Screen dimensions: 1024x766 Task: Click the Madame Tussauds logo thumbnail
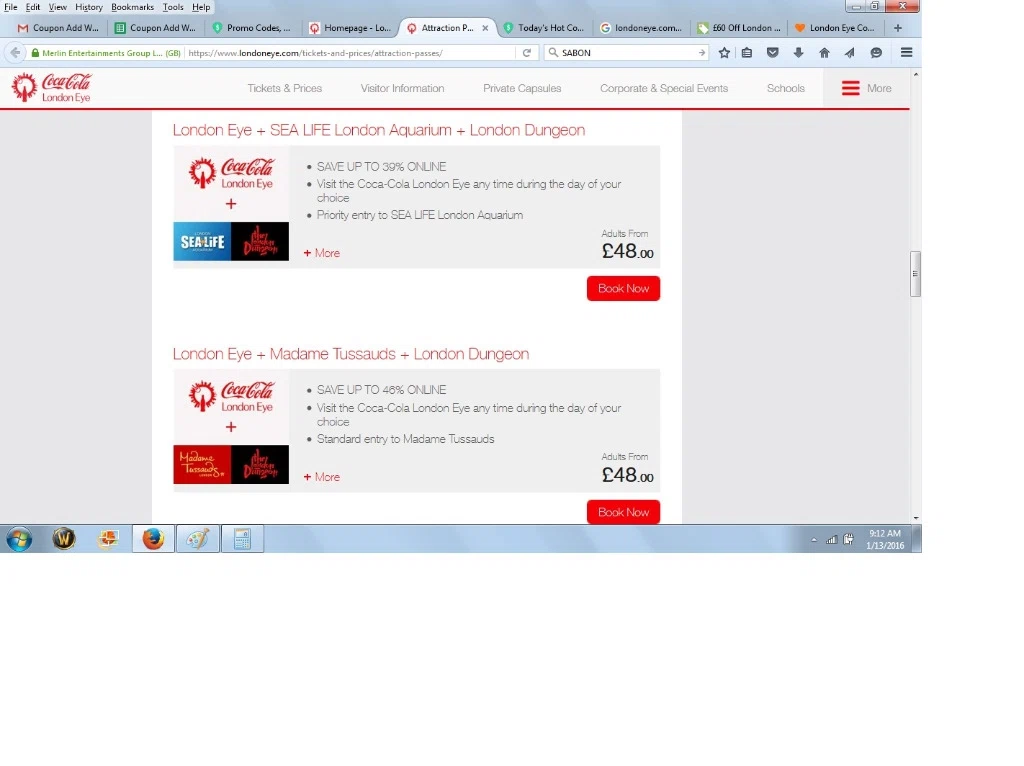tap(202, 465)
